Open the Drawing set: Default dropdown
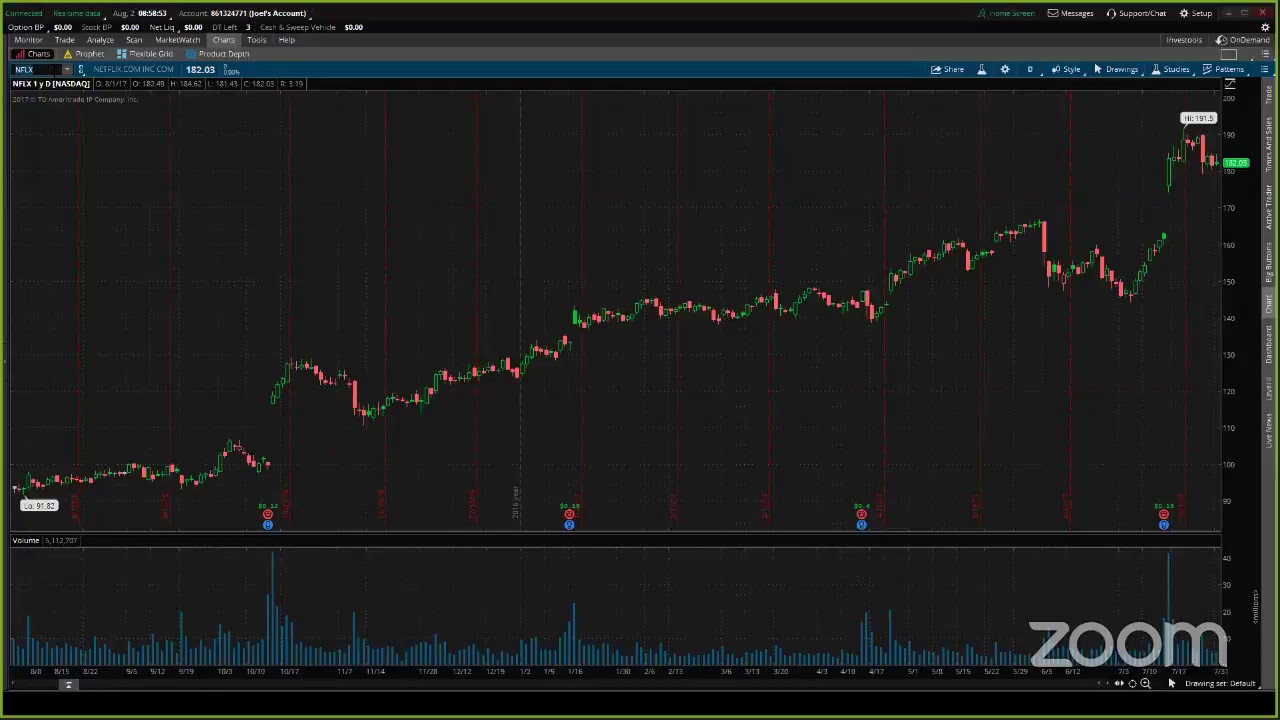The height and width of the screenshot is (720, 1280). (1220, 684)
